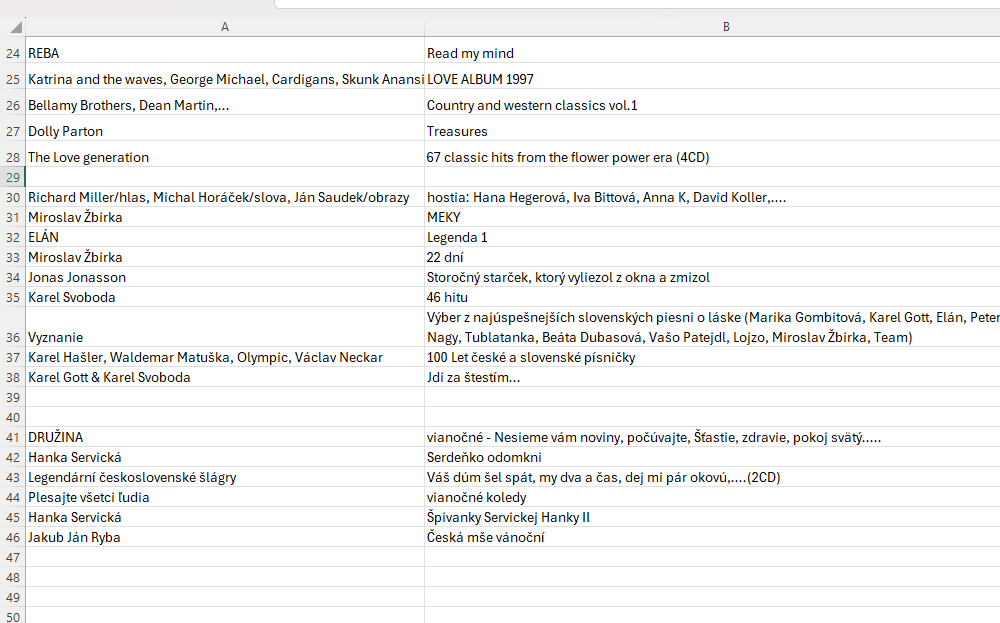1000x623 pixels.
Task: Click the cell containing REBA
Action: [225, 53]
